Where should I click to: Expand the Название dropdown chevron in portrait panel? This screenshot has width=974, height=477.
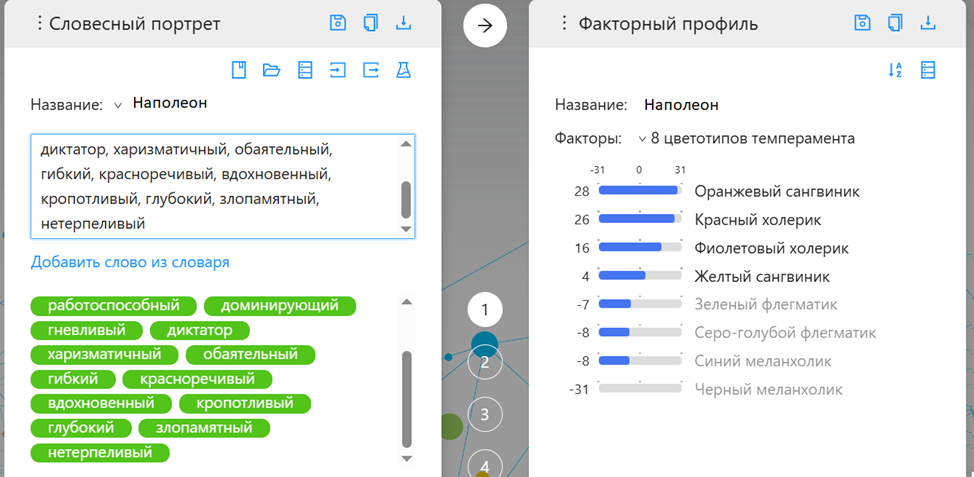pos(118,104)
